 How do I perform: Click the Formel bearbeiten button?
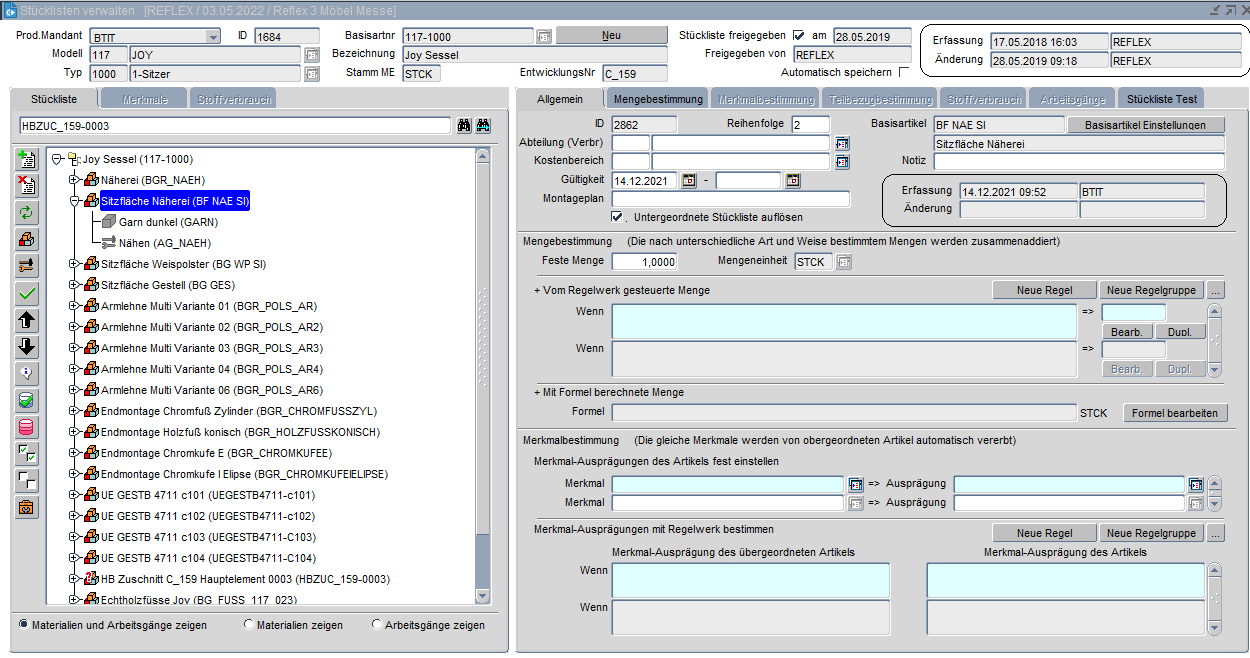click(1174, 413)
